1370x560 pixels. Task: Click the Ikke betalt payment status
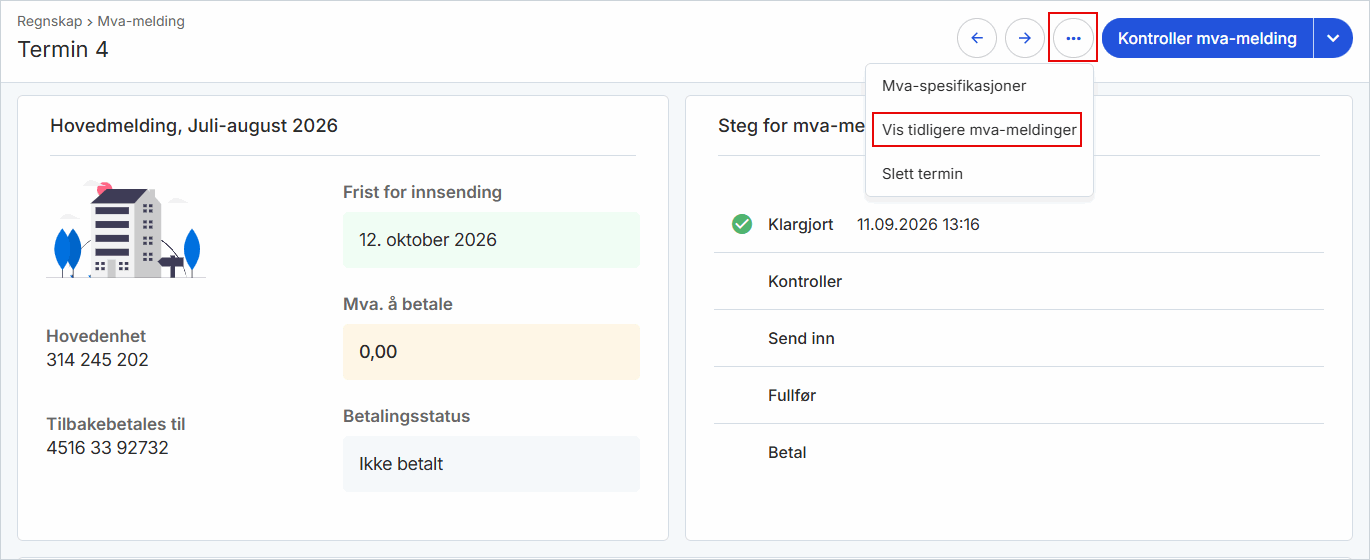(491, 464)
